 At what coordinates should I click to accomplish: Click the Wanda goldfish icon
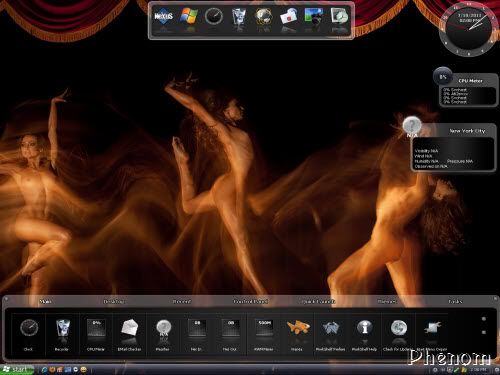298,328
